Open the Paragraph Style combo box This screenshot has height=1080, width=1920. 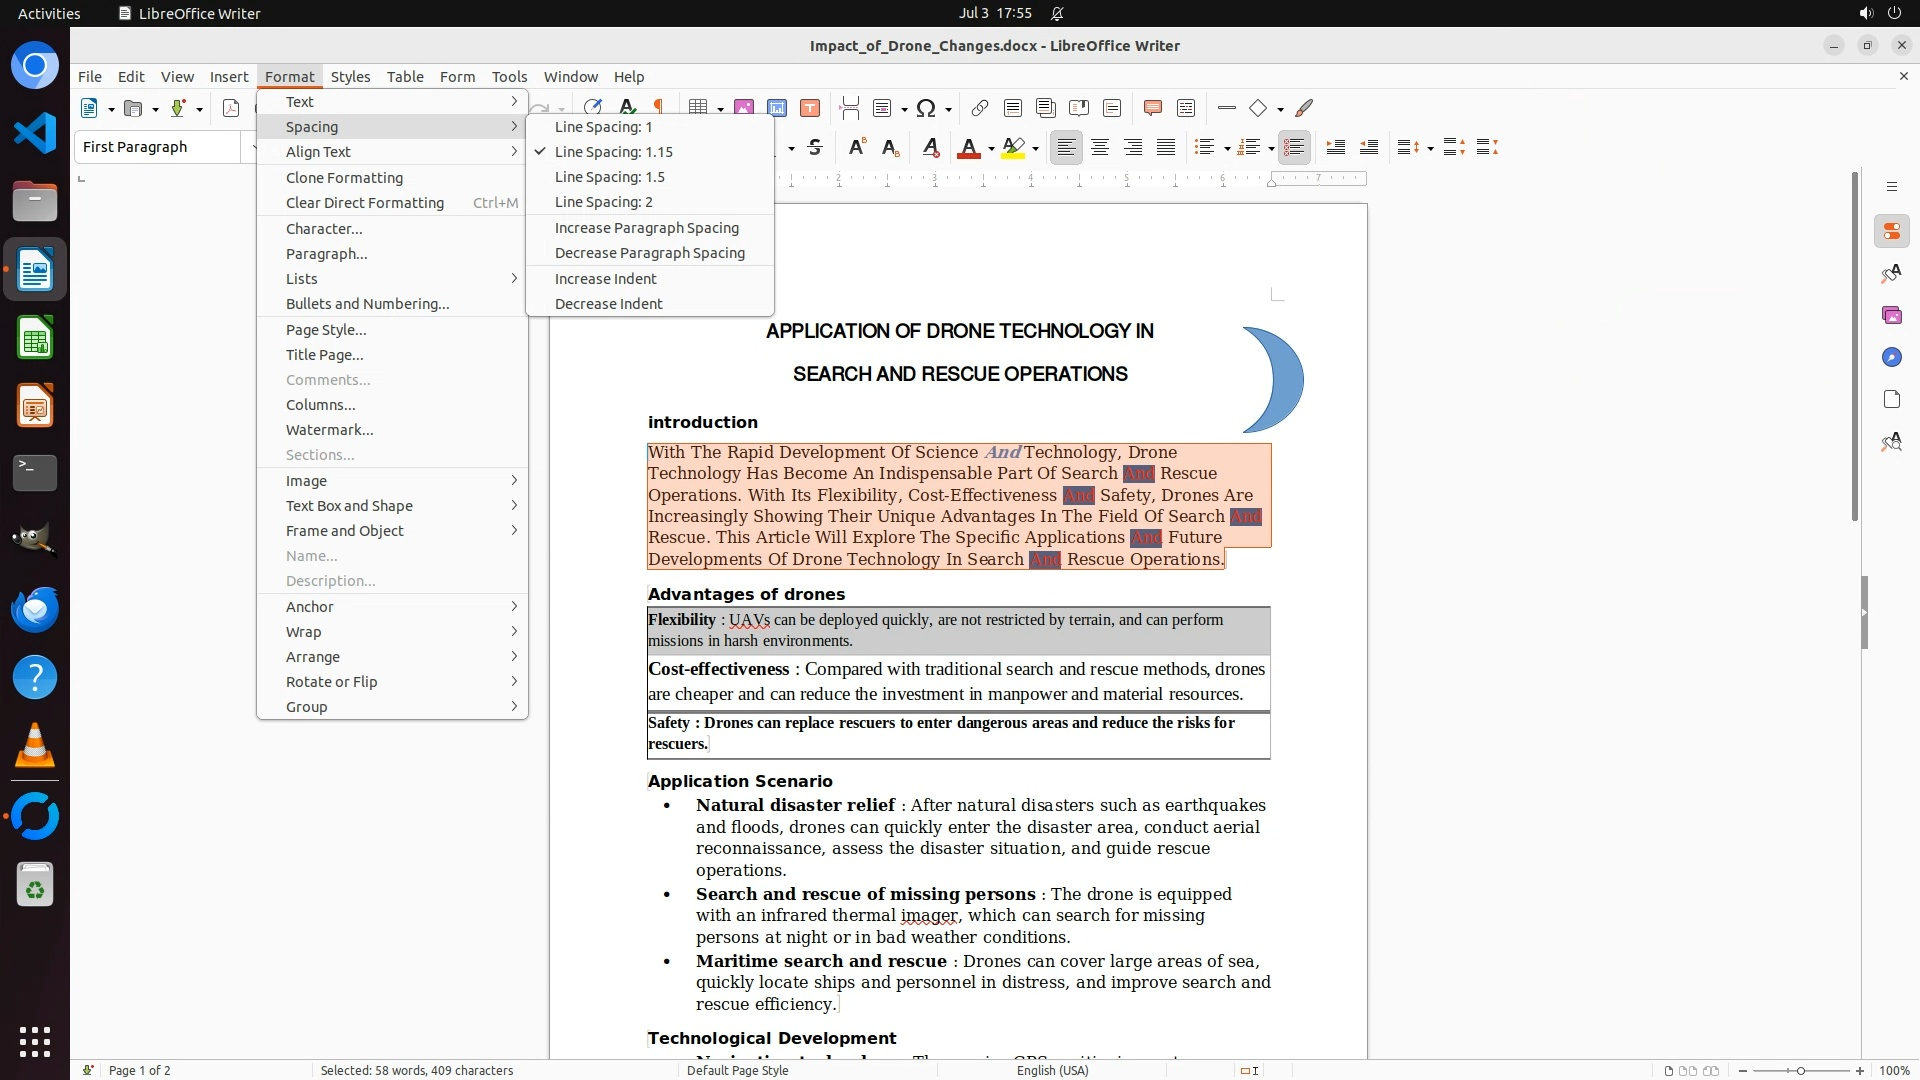pyautogui.click(x=158, y=147)
